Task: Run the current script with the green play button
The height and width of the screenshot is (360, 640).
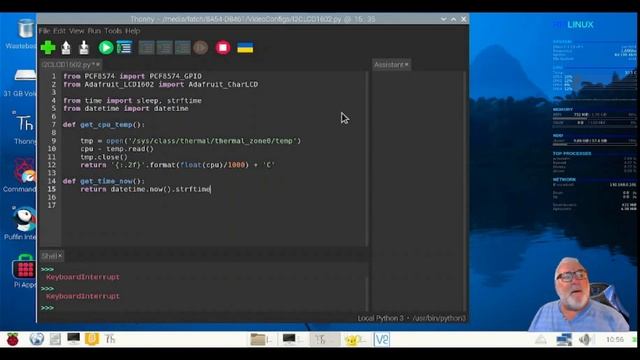Action: click(106, 48)
